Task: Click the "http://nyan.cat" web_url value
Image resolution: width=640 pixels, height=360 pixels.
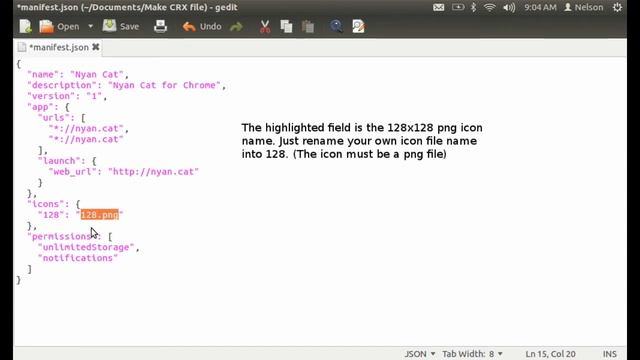Action: [153, 172]
